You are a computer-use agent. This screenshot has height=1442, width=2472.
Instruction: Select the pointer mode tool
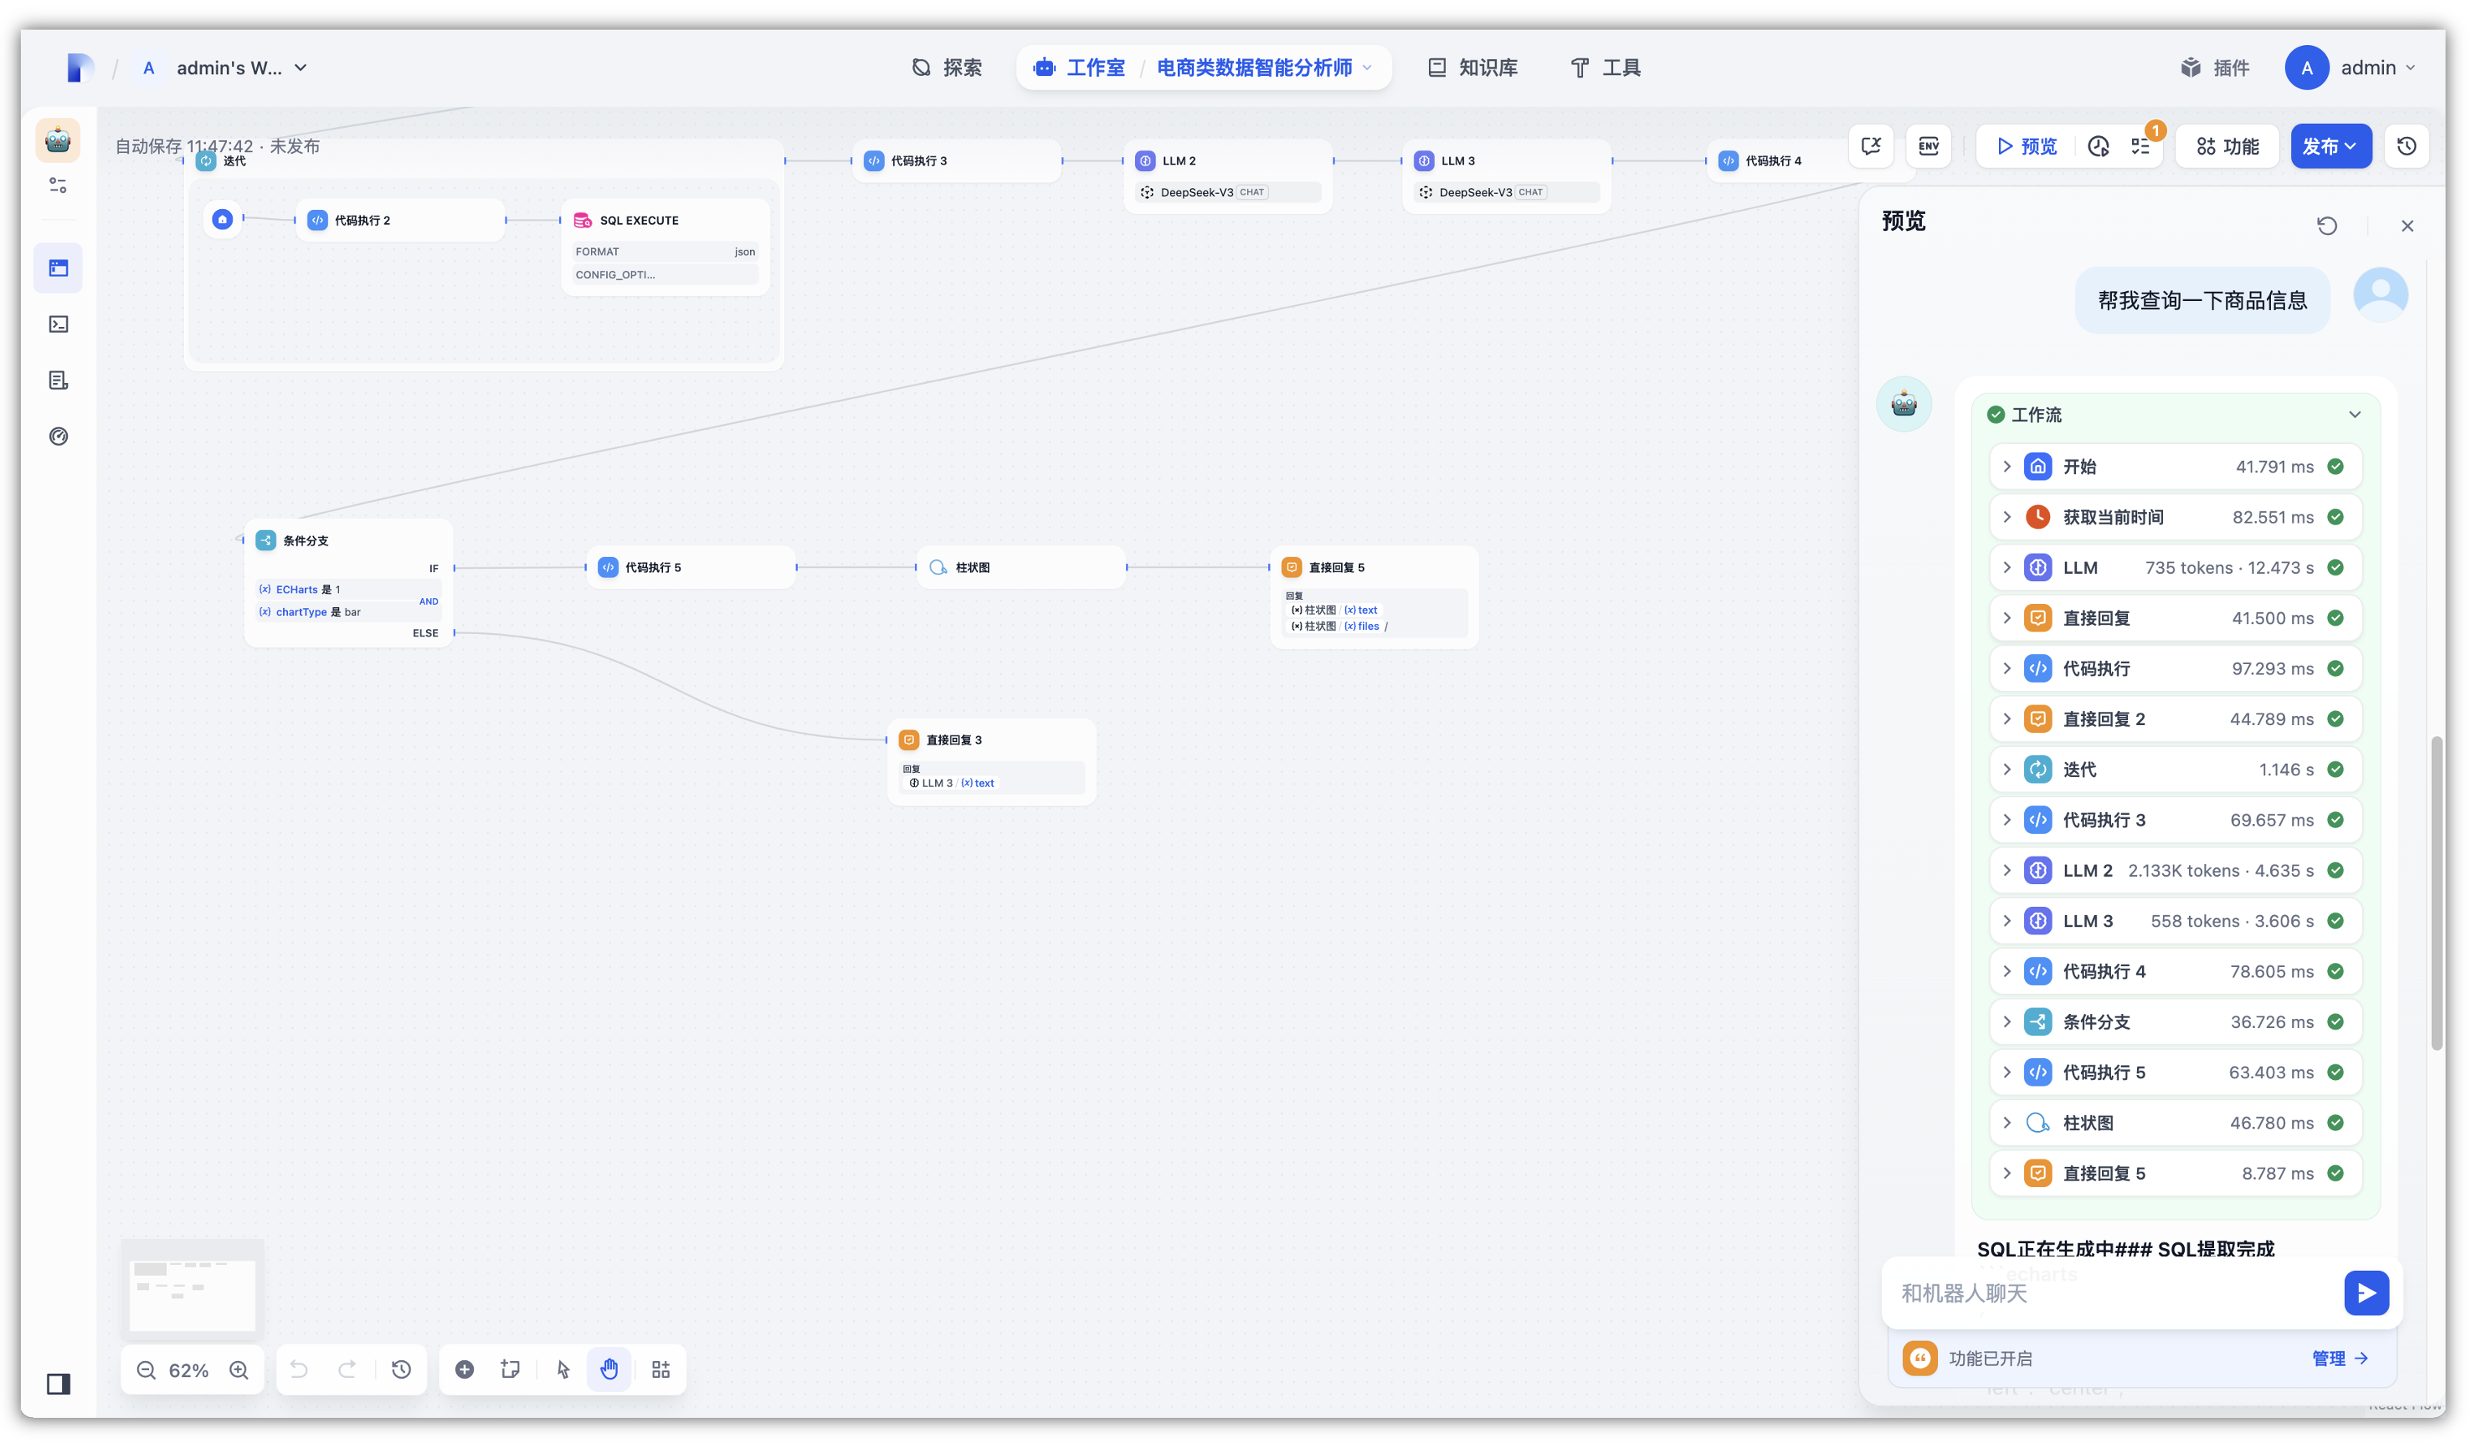(x=563, y=1370)
